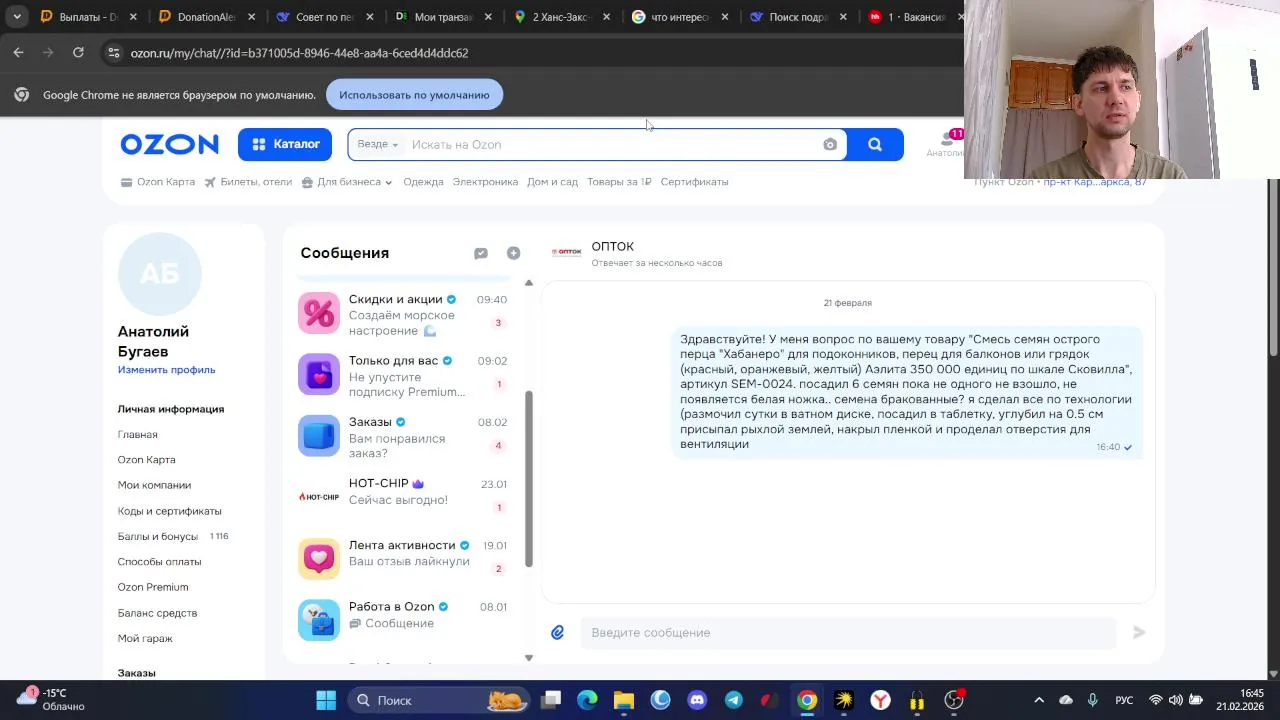Viewport: 1280px width, 720px height.
Task: Open the Только для вас purple icon chat
Action: click(x=319, y=375)
